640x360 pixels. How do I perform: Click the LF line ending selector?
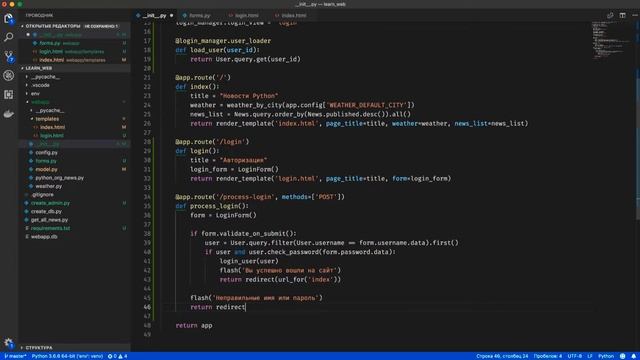pyautogui.click(x=590, y=356)
